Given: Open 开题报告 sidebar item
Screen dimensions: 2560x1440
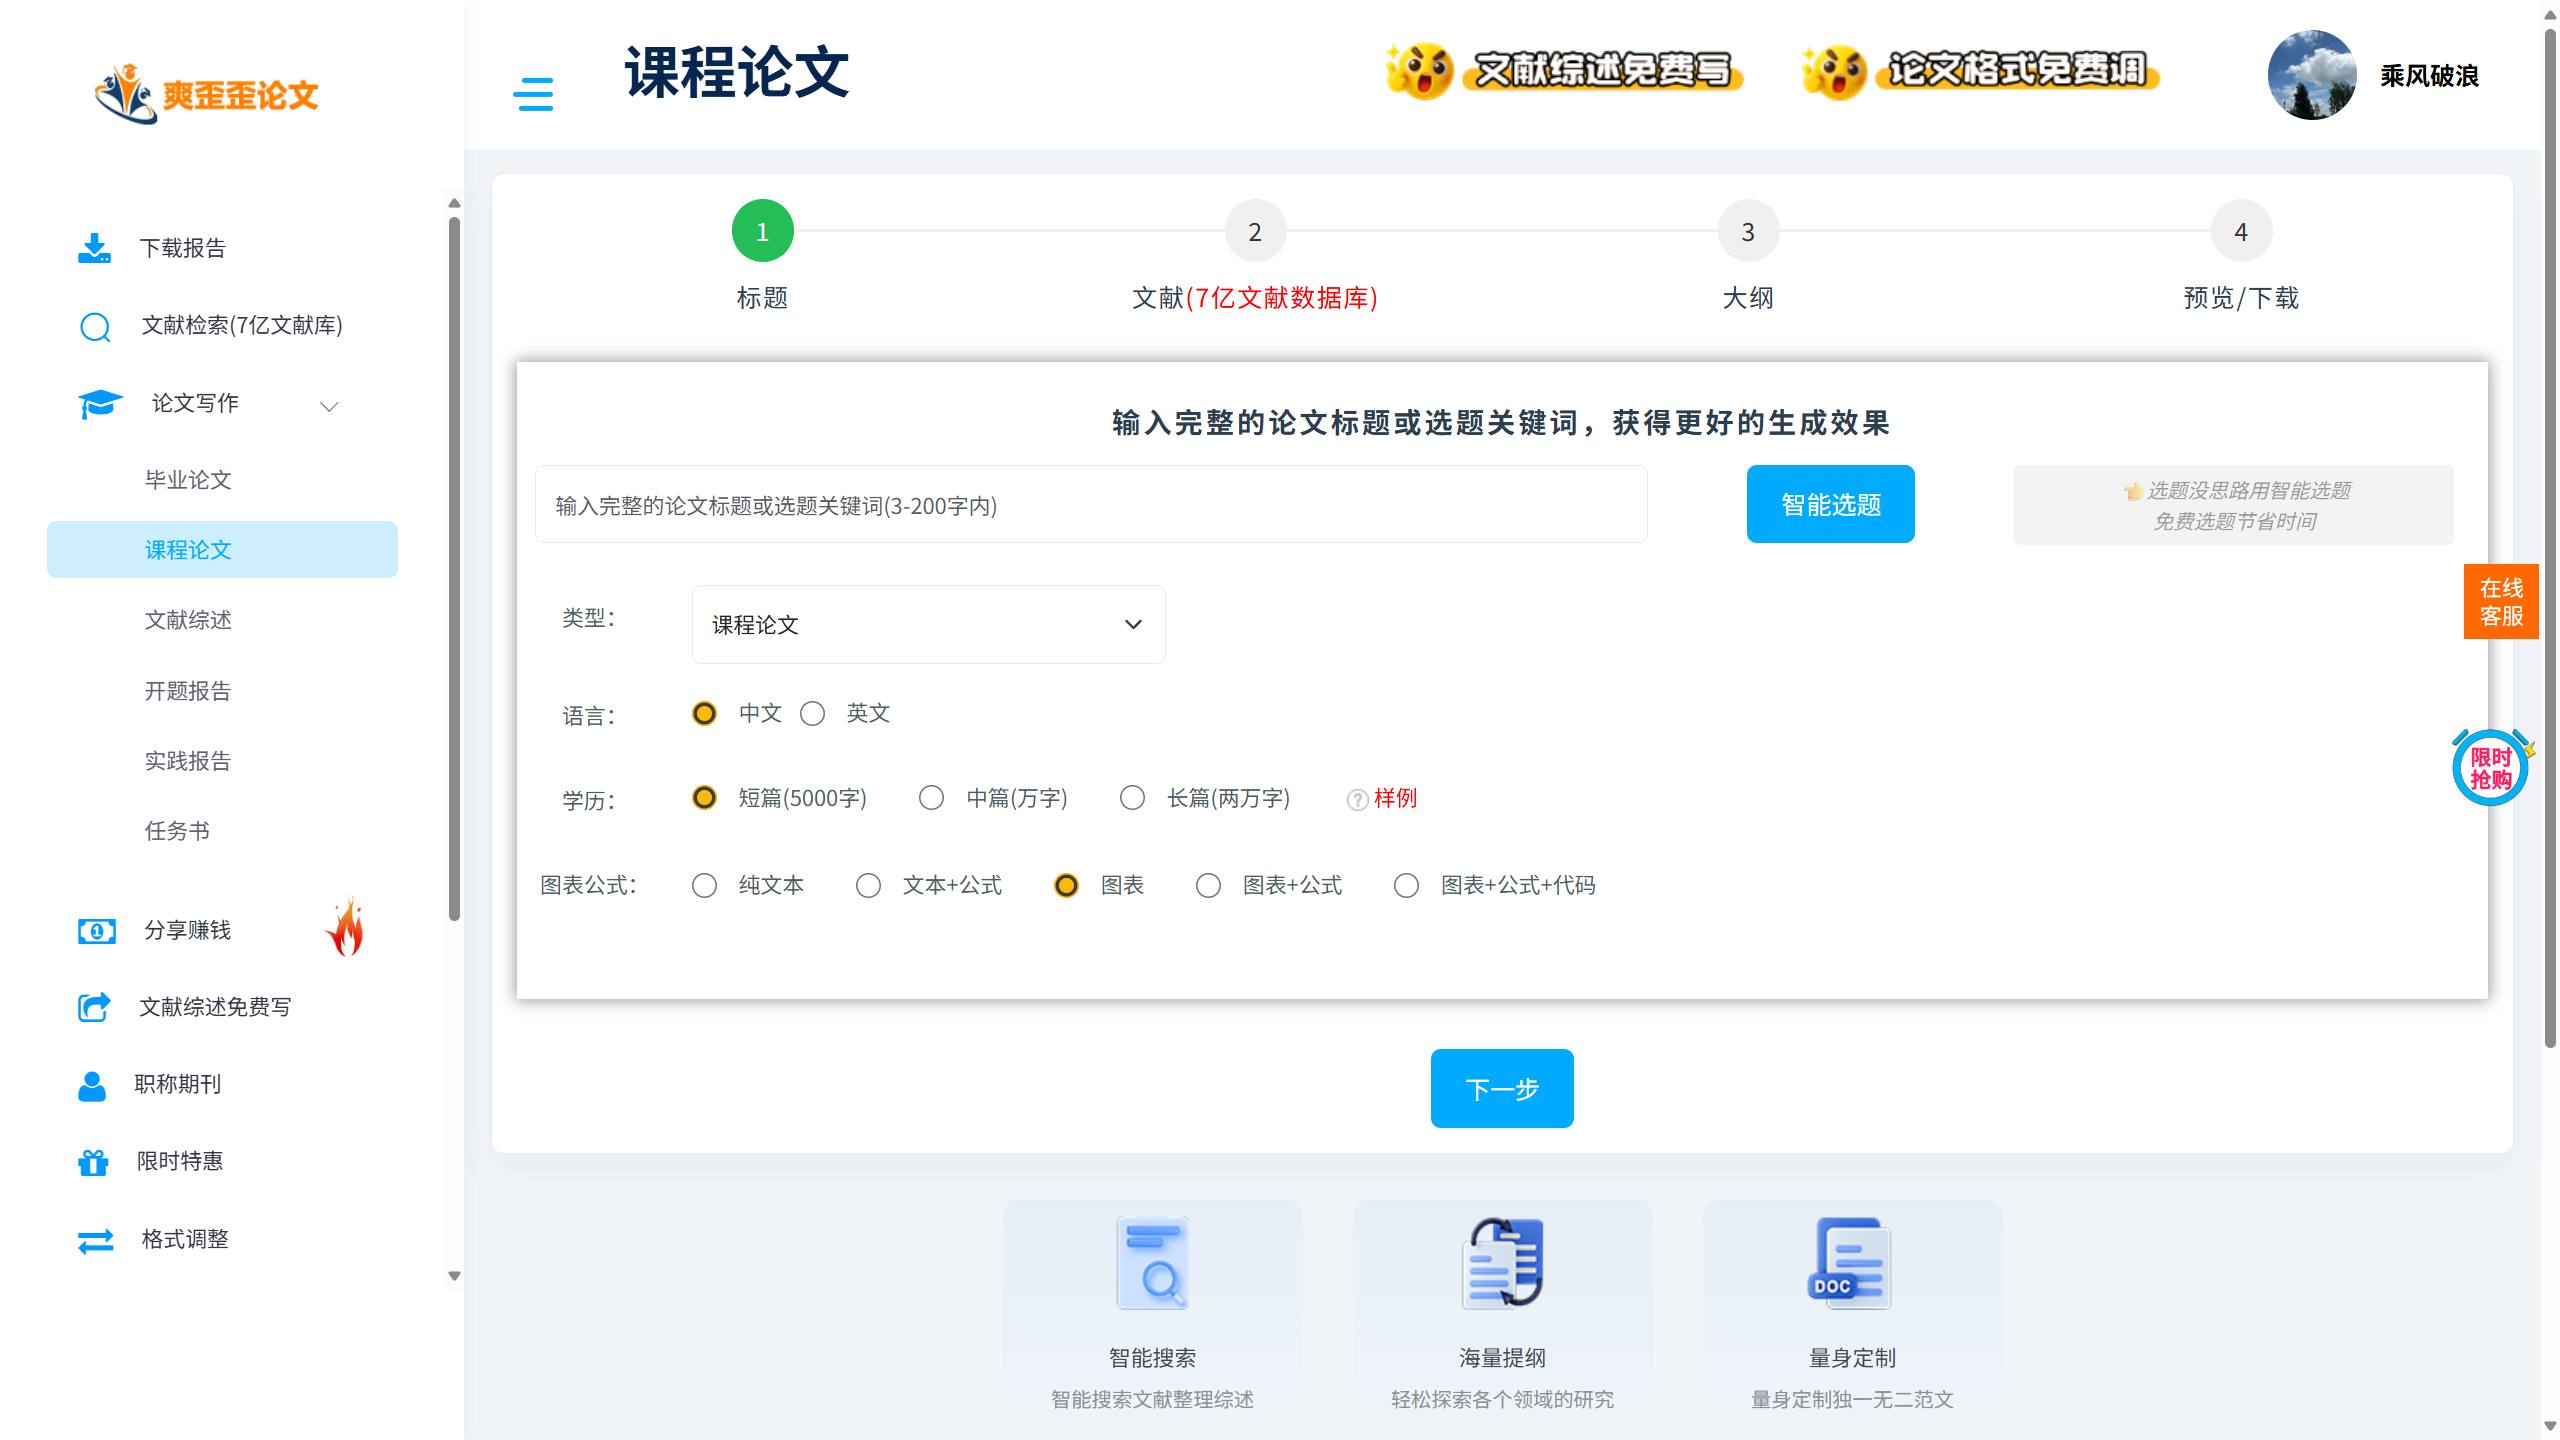Looking at the screenshot, I should (x=188, y=691).
